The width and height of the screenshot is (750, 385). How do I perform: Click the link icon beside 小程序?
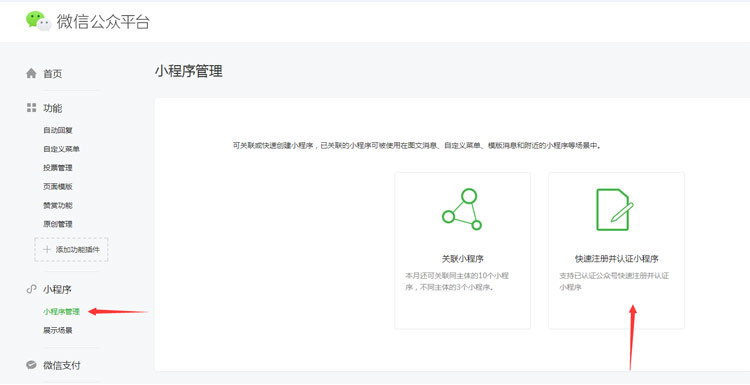point(31,289)
